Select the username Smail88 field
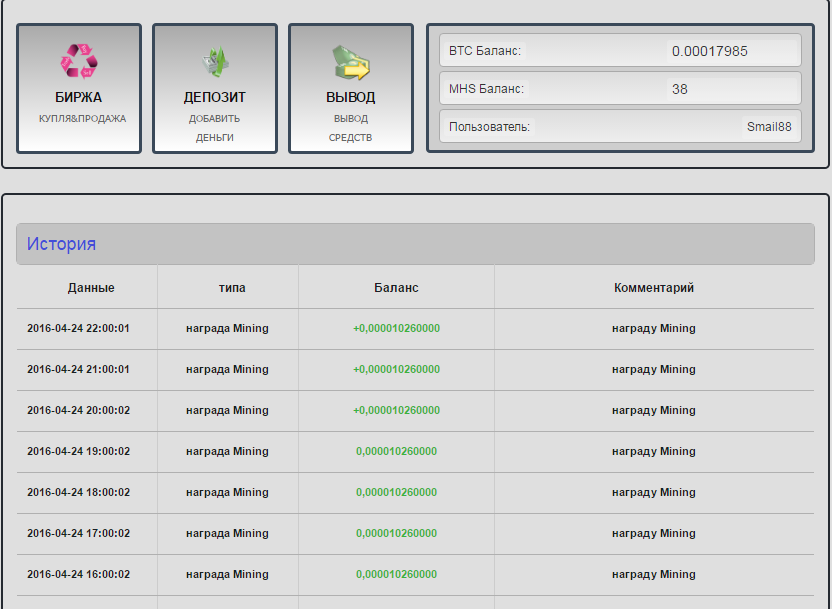The width and height of the screenshot is (832, 609). coord(768,127)
